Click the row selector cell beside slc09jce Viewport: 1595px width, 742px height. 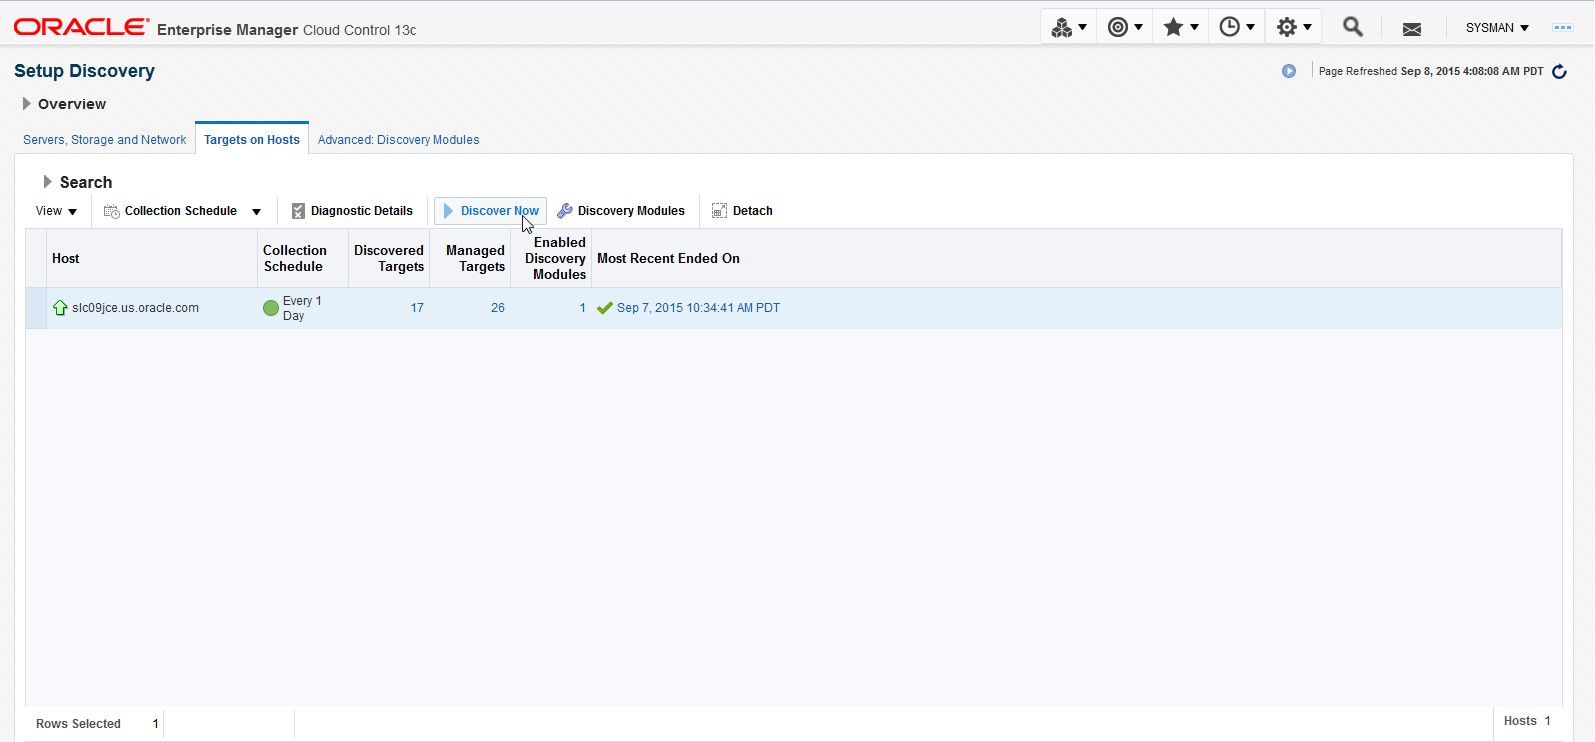click(x=36, y=308)
